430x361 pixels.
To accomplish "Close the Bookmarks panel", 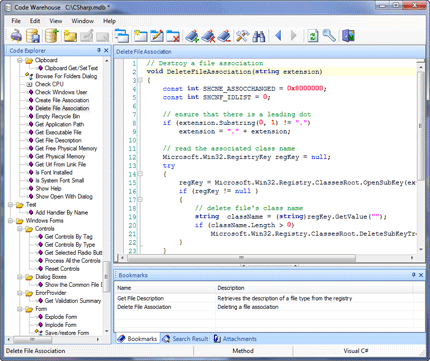I will (421, 275).
